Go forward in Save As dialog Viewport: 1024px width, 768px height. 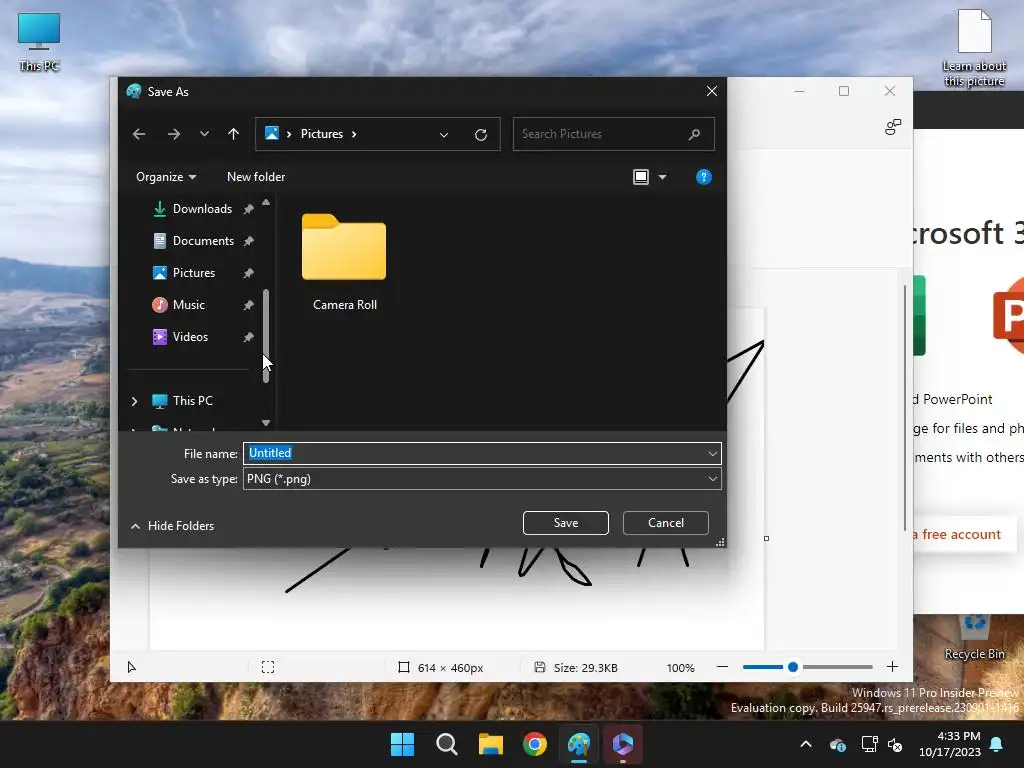click(x=174, y=134)
